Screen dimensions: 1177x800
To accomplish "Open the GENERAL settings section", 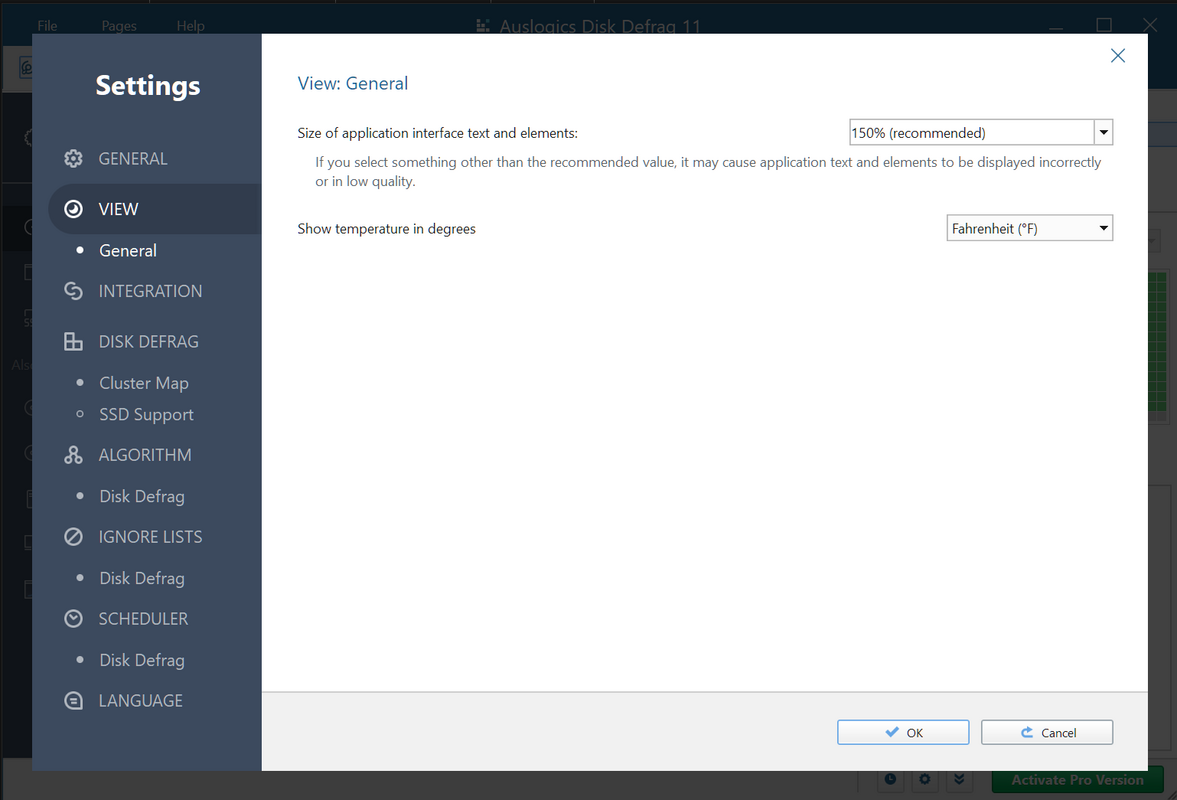I will click(x=133, y=158).
